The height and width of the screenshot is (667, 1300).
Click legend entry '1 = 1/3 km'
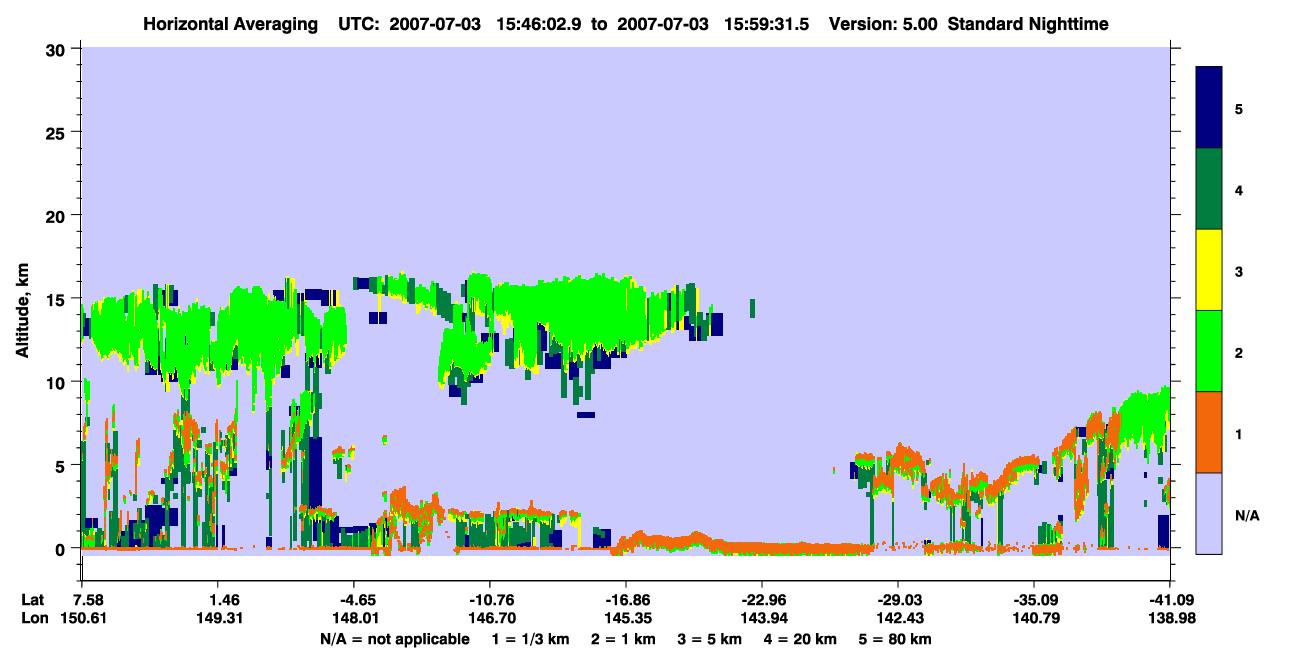coord(532,638)
